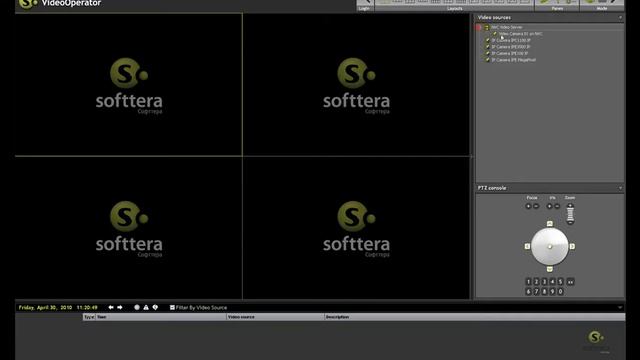Toggle check mark of IP Camera IPE3500
This screenshot has height=360, width=640.
point(487,47)
